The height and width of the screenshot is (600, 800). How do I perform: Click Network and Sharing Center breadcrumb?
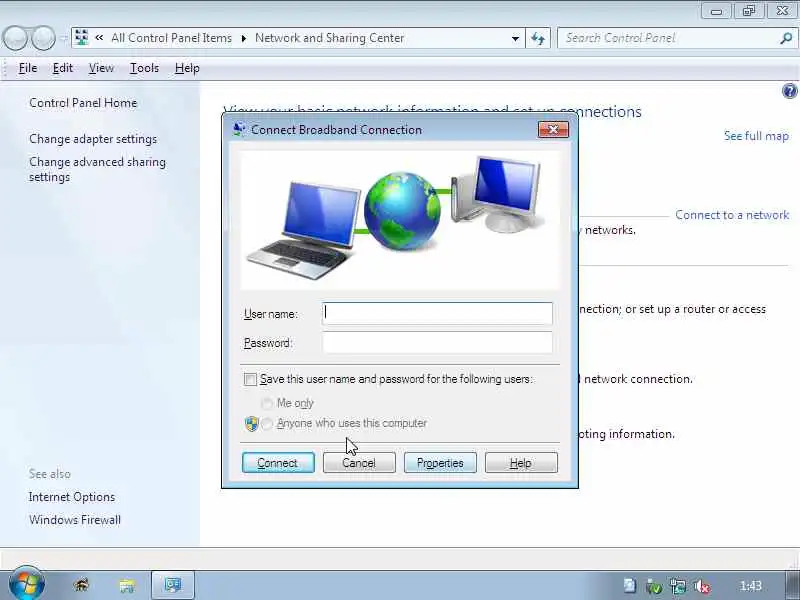click(330, 38)
